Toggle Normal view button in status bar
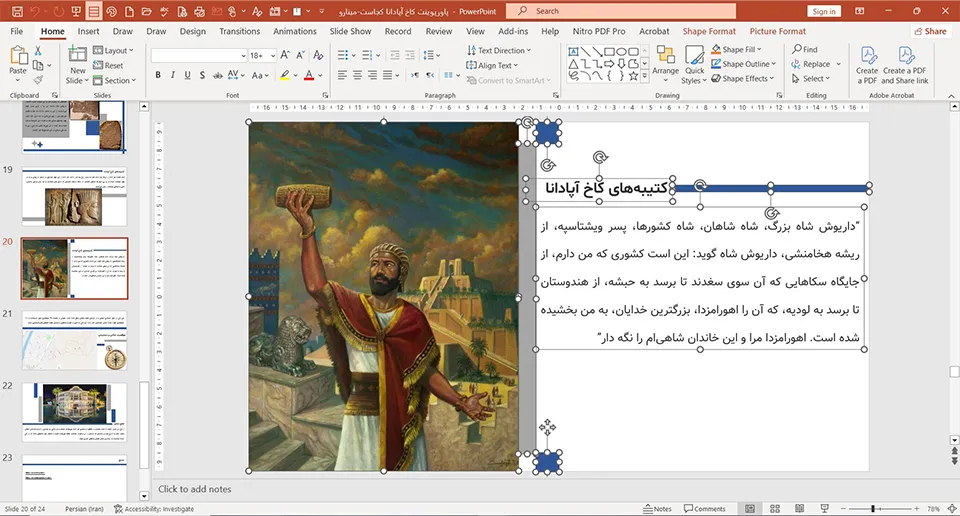 click(750, 509)
